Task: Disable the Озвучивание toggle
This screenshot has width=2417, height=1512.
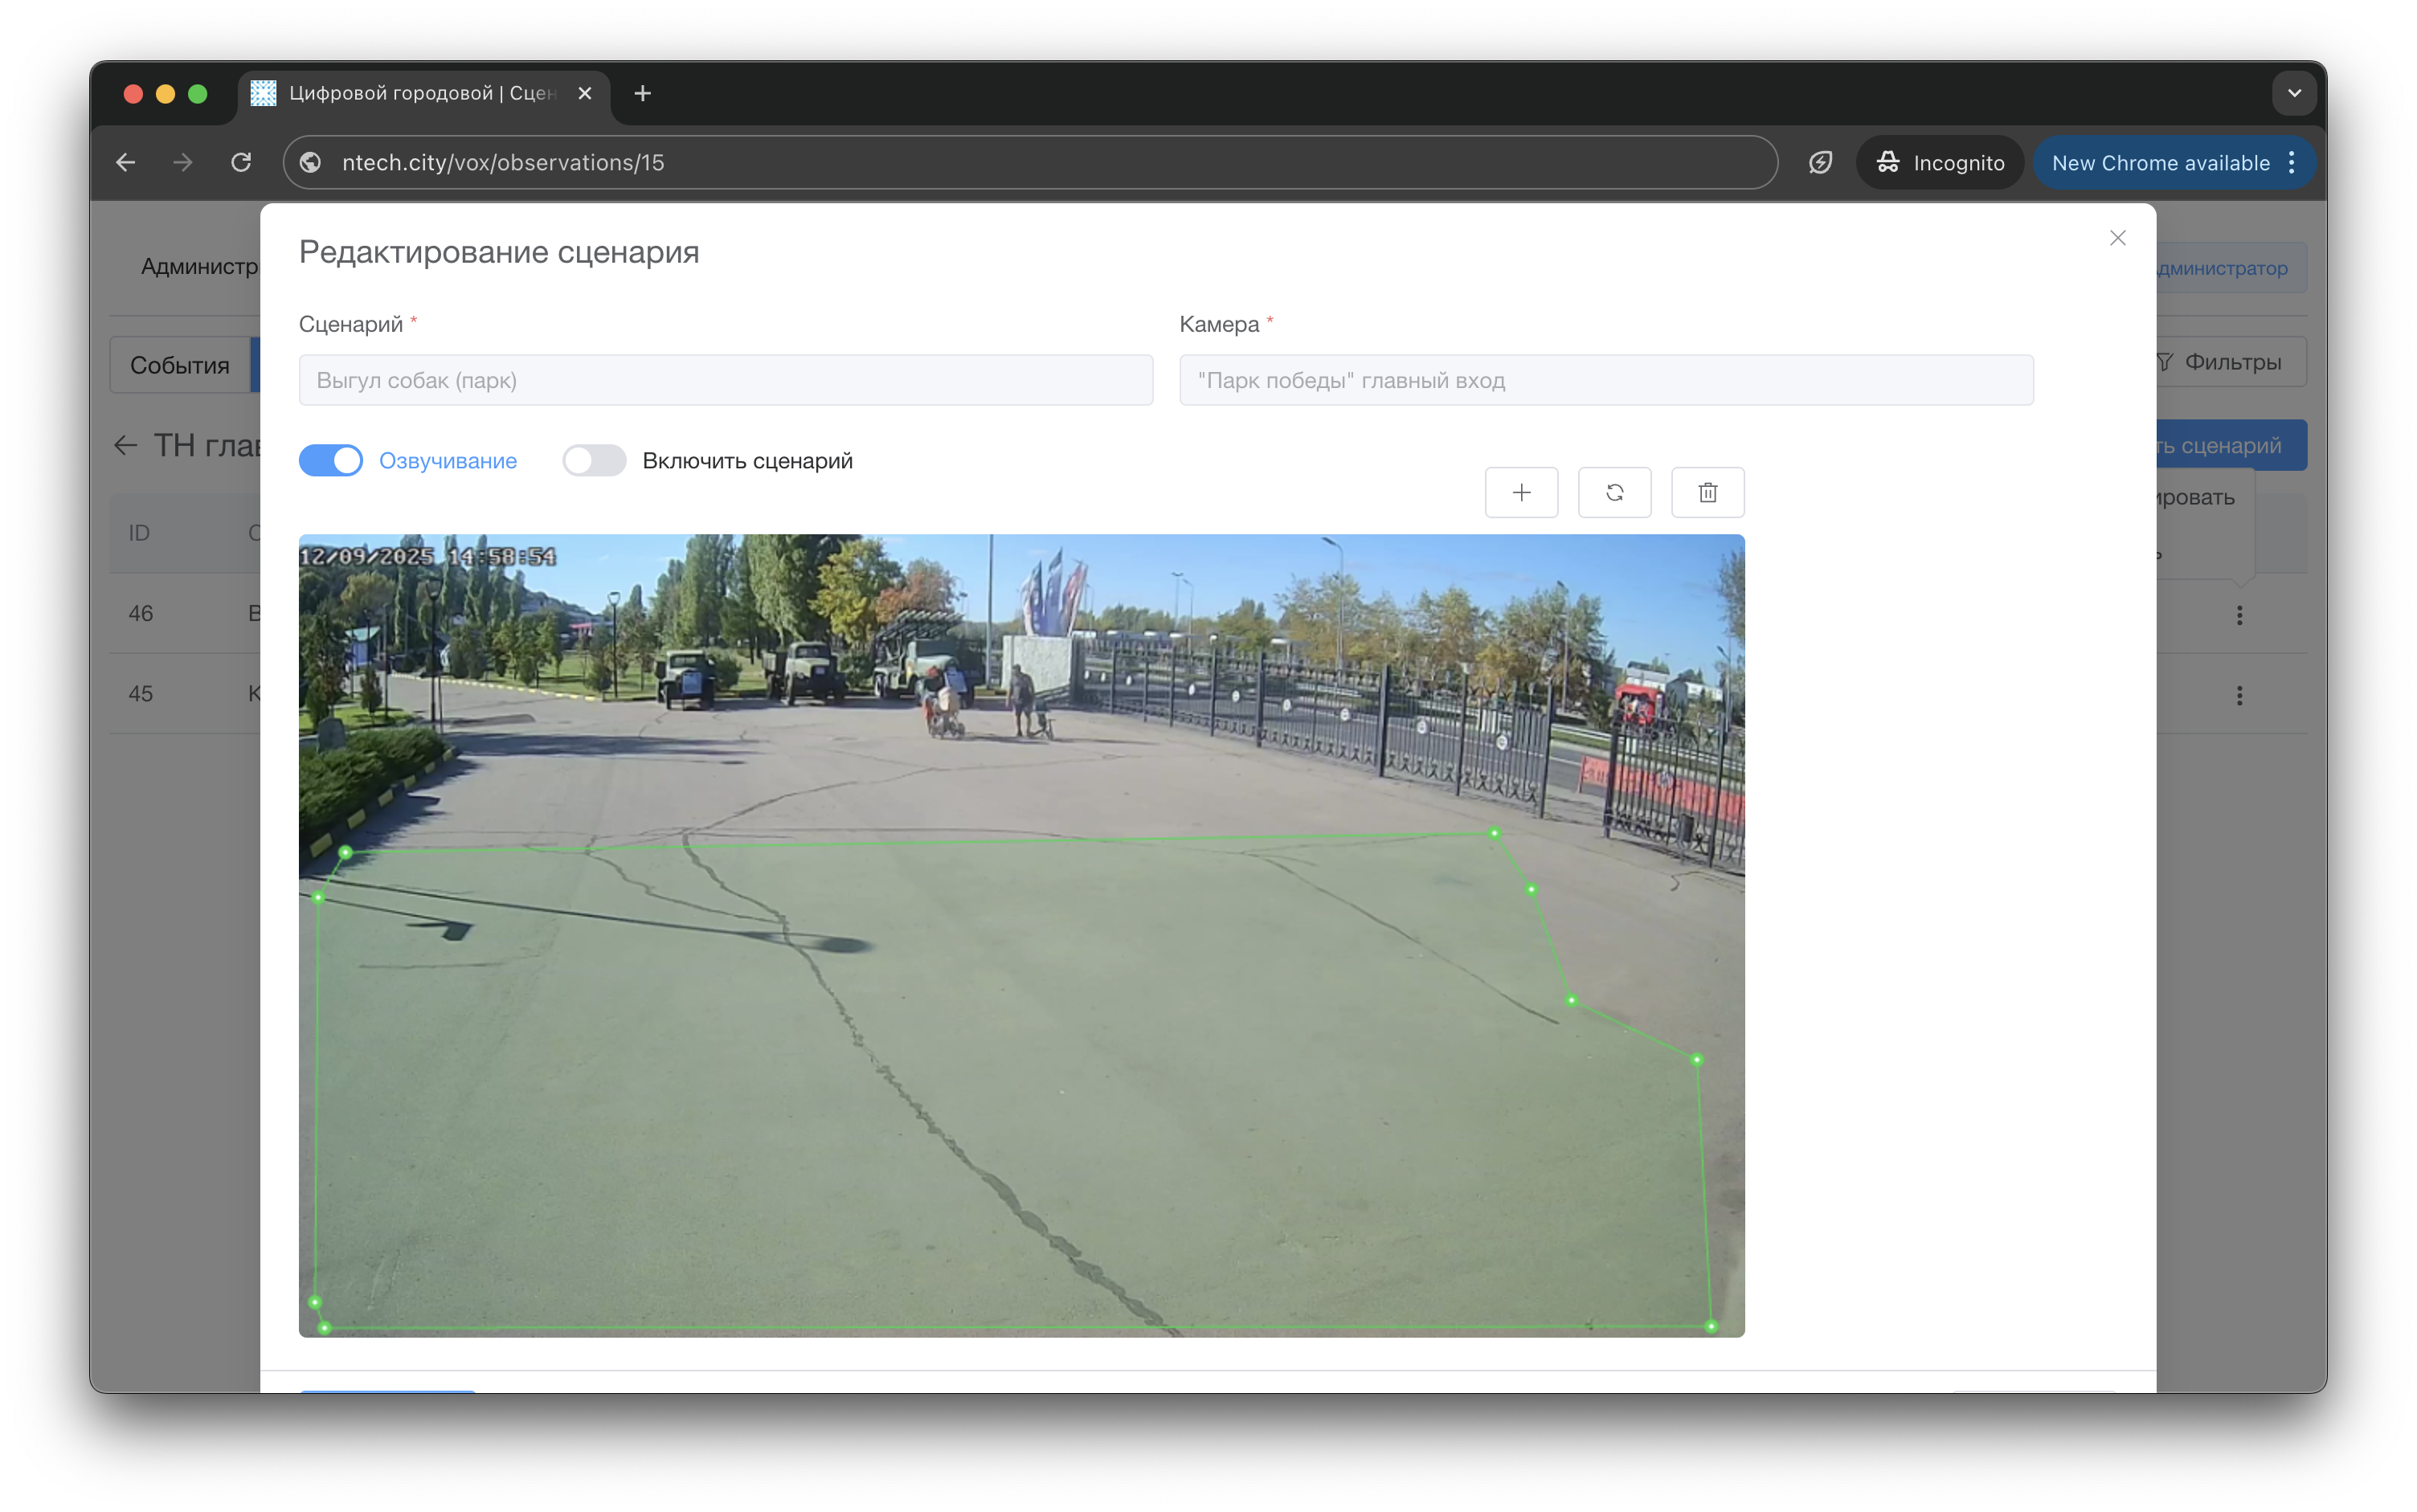Action: pyautogui.click(x=331, y=461)
